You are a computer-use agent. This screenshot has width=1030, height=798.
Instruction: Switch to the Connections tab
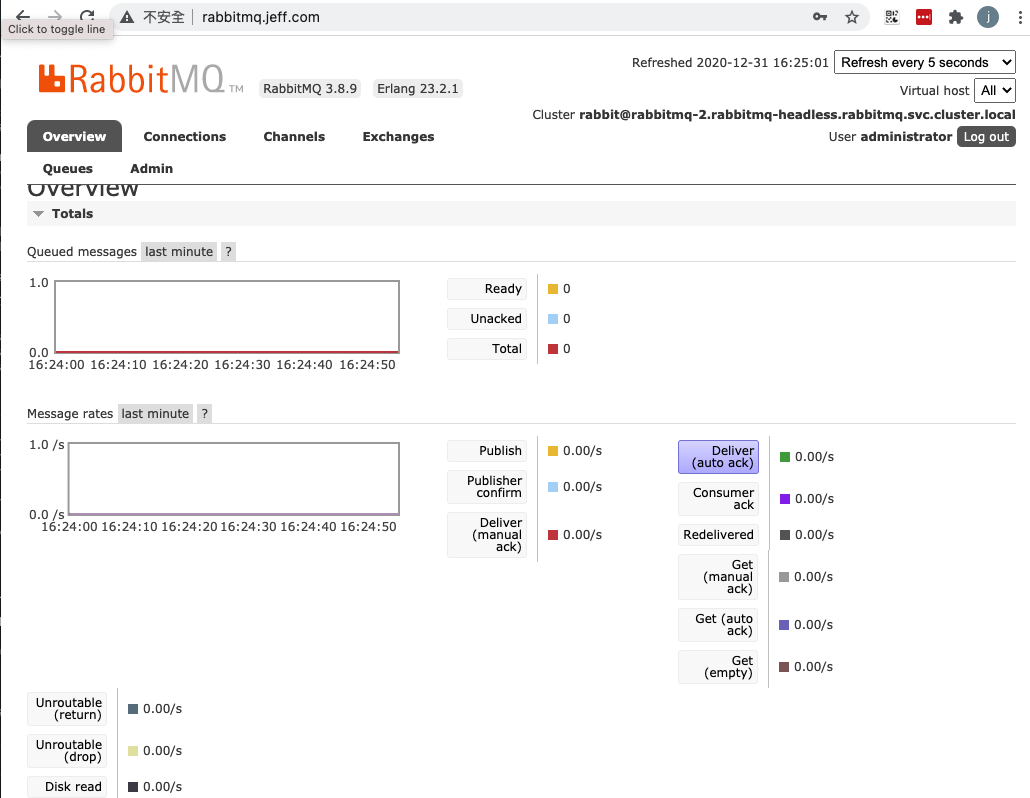(x=185, y=136)
